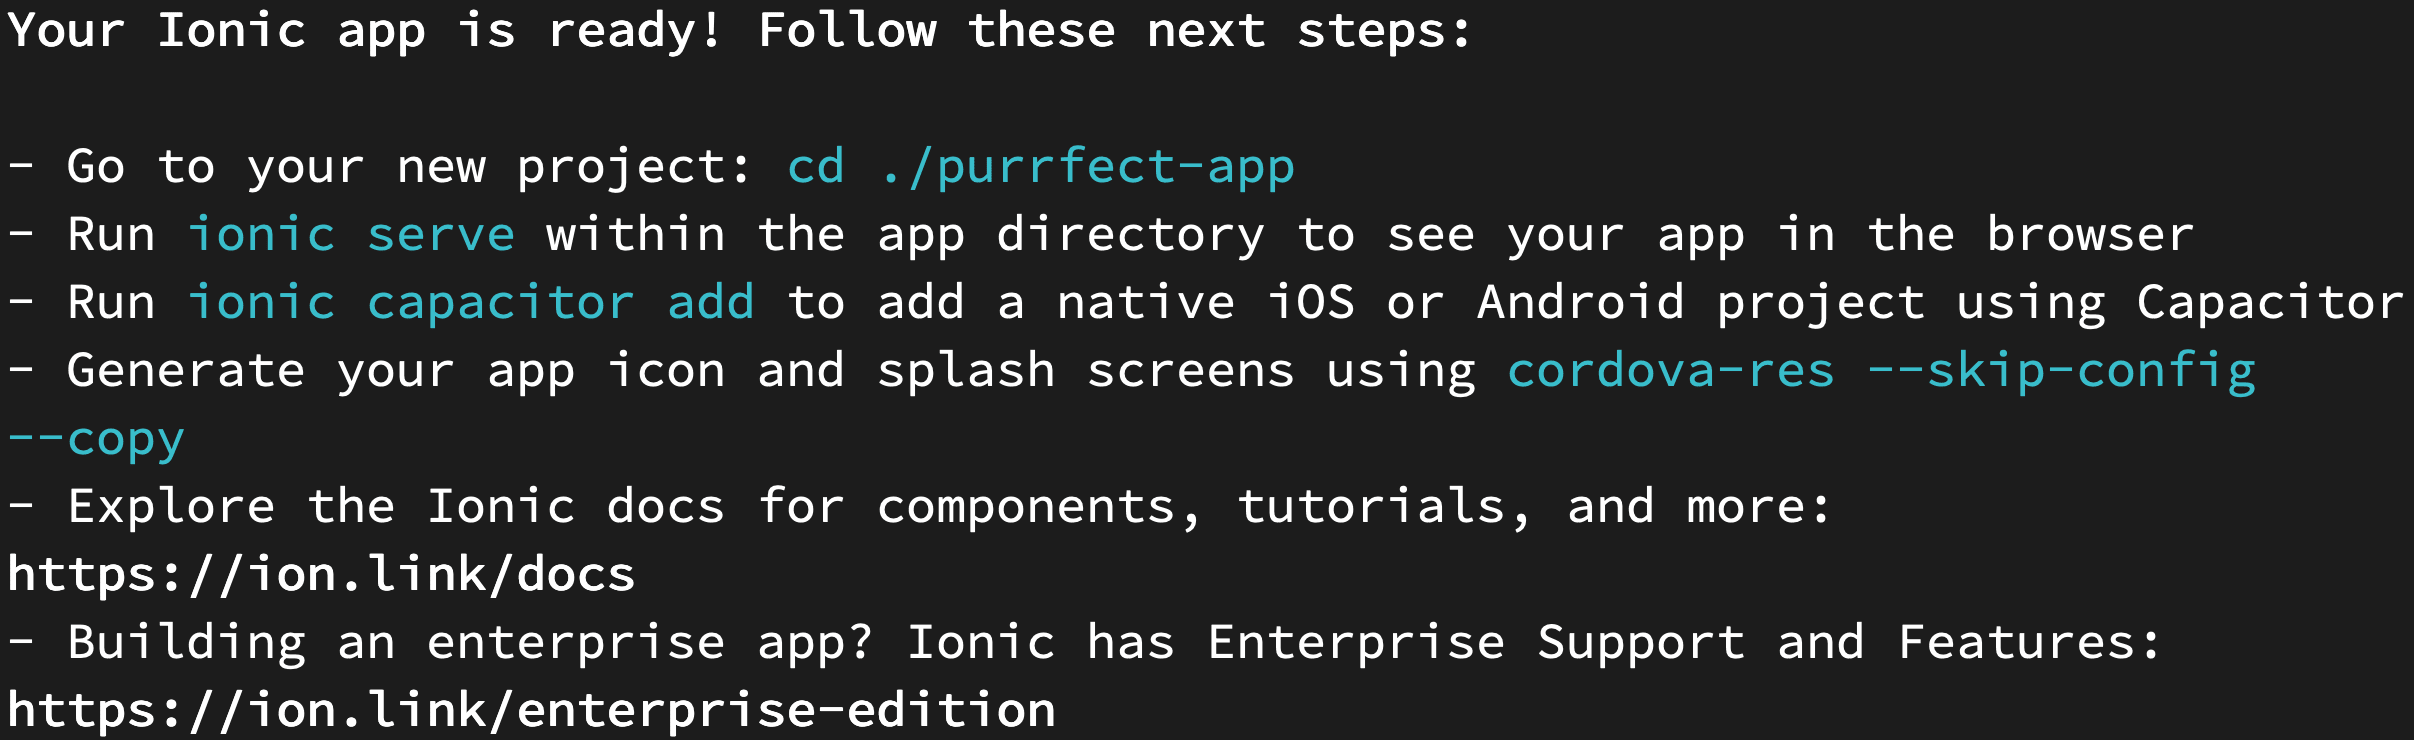The height and width of the screenshot is (740, 2414).
Task: Click the 'ionic capacitor add' command
Action: coord(470,303)
